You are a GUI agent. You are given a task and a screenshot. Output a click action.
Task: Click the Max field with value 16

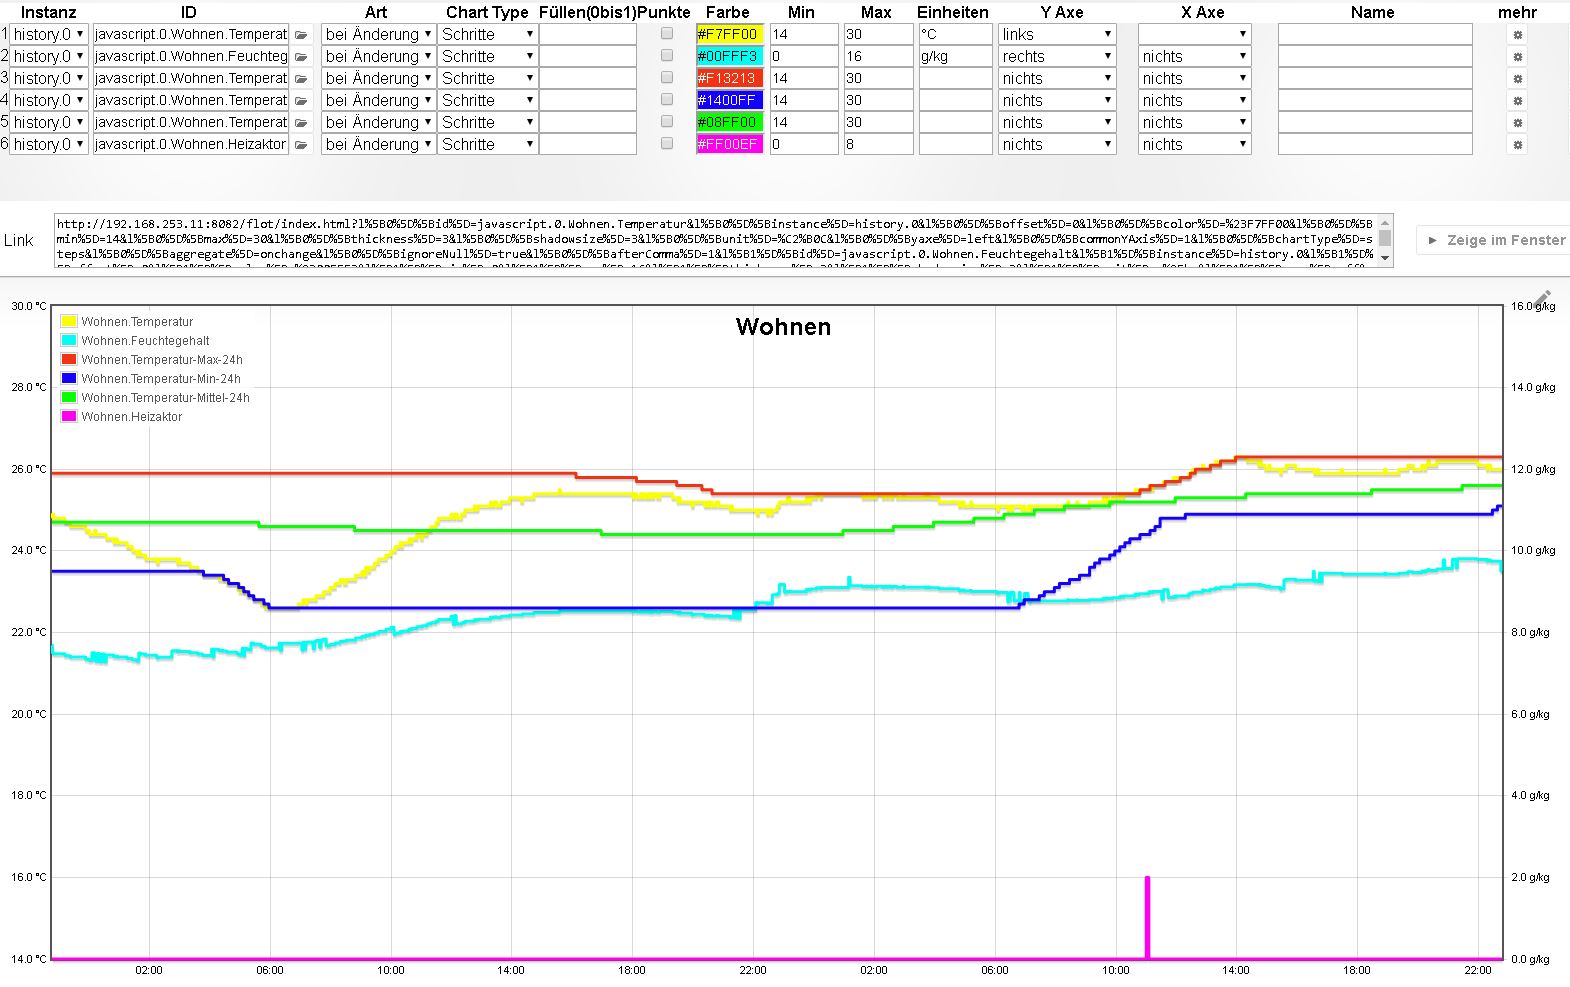coord(878,56)
